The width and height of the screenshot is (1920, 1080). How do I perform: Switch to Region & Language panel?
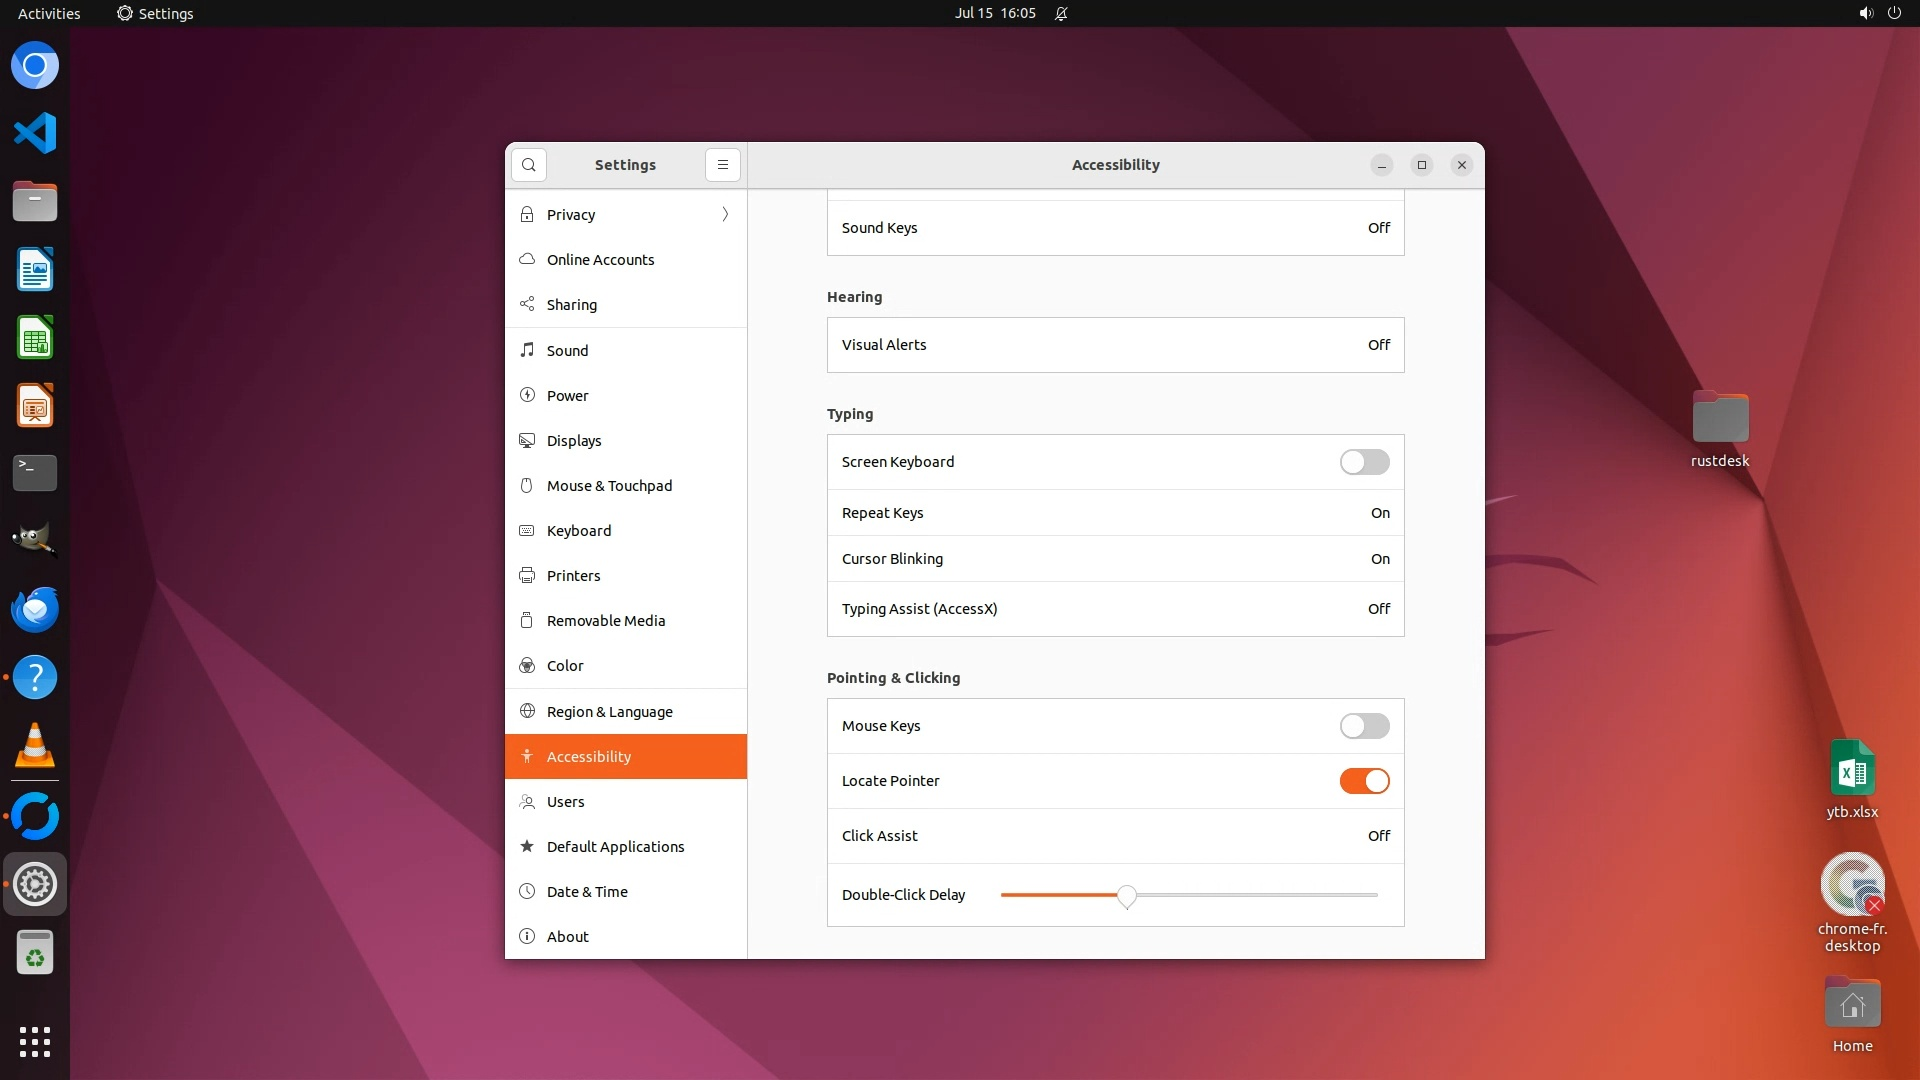pos(609,712)
